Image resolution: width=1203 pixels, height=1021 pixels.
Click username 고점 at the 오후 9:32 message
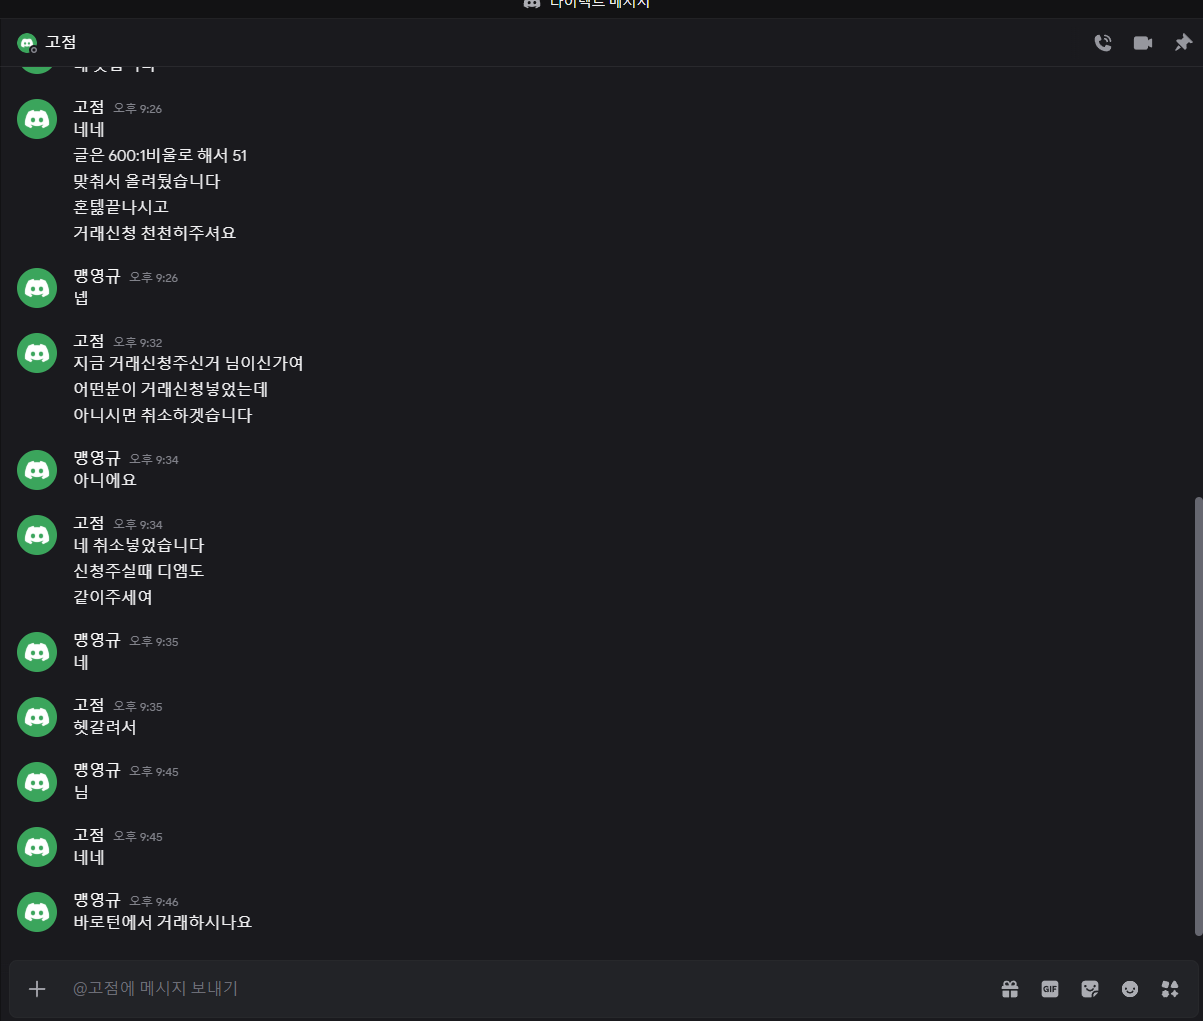point(89,341)
